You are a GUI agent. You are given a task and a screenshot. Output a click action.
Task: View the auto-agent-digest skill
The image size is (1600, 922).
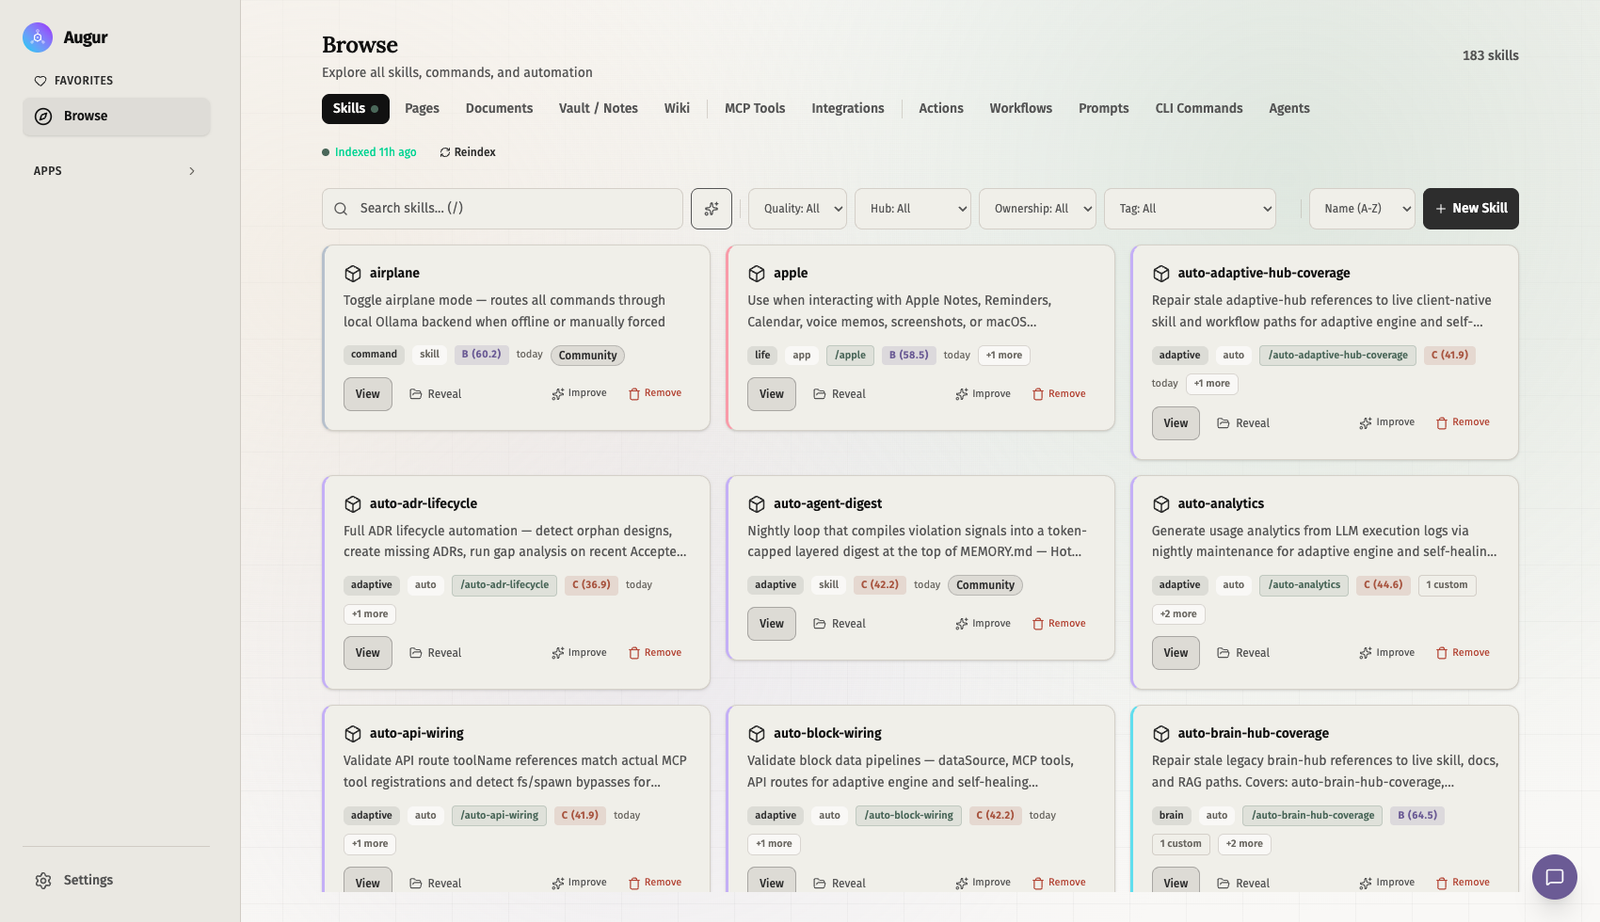point(772,624)
